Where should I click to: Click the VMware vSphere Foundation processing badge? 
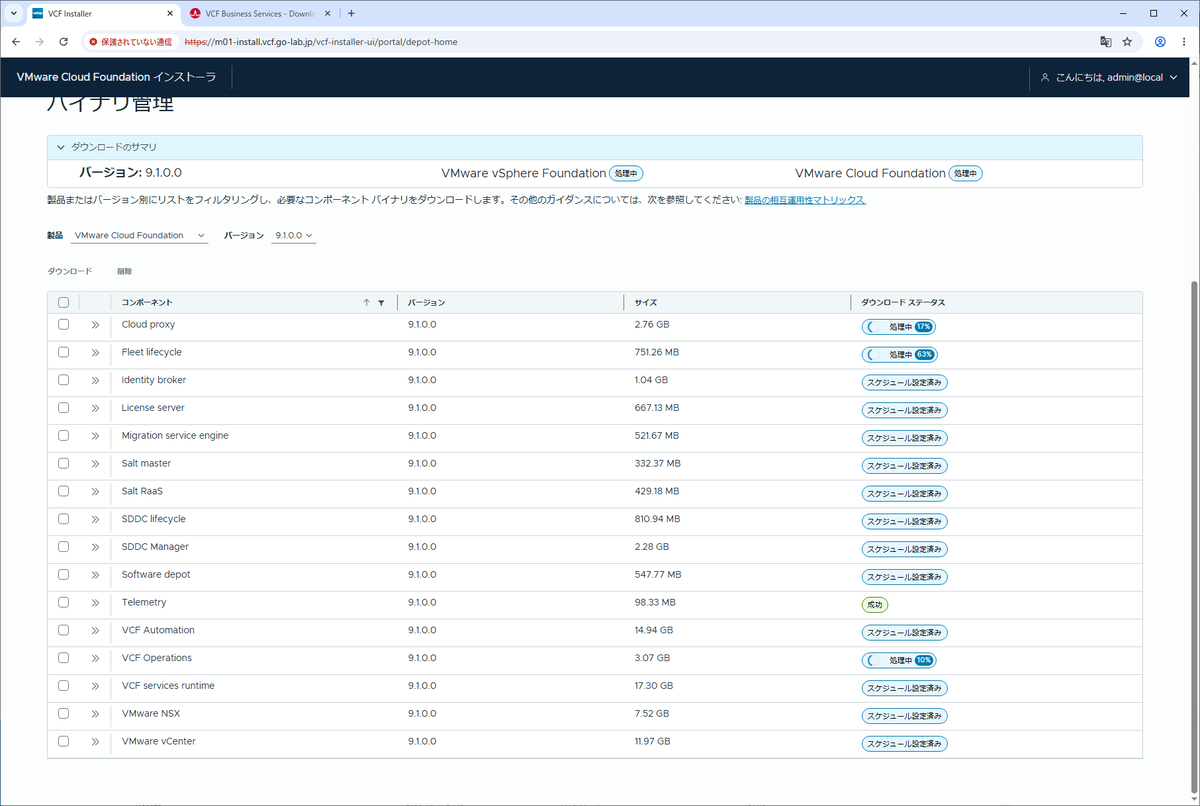626,173
